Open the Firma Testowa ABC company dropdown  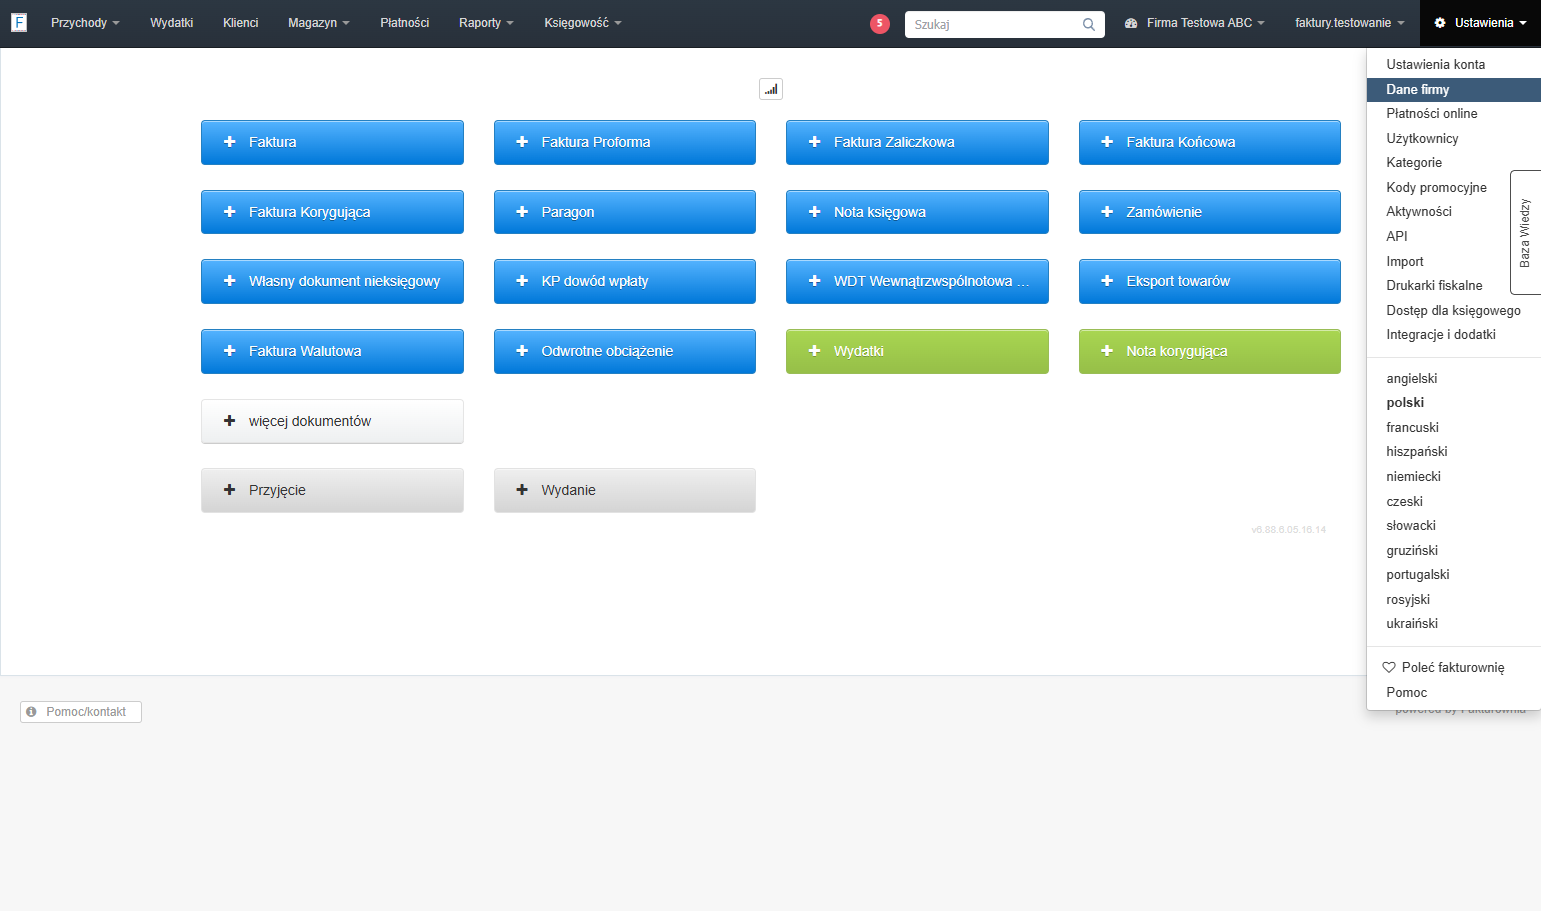1195,23
